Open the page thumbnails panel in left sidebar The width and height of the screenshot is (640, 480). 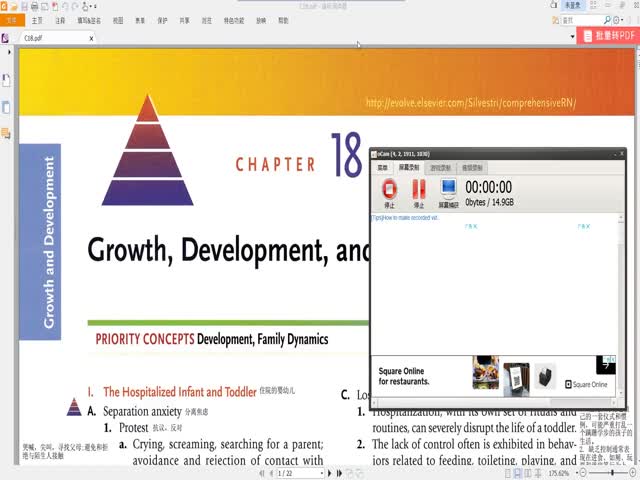coord(6,107)
